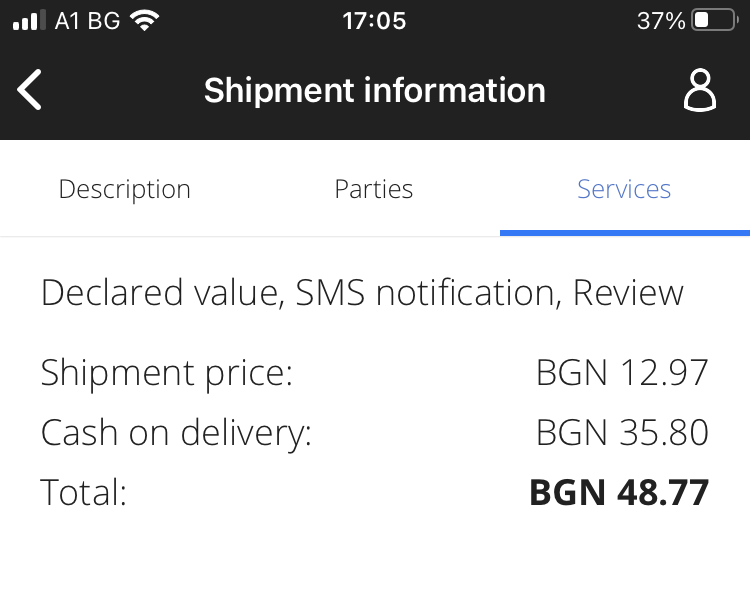Viewport: 750px width, 589px height.
Task: Tap the 37% battery percentage
Action: 660,21
